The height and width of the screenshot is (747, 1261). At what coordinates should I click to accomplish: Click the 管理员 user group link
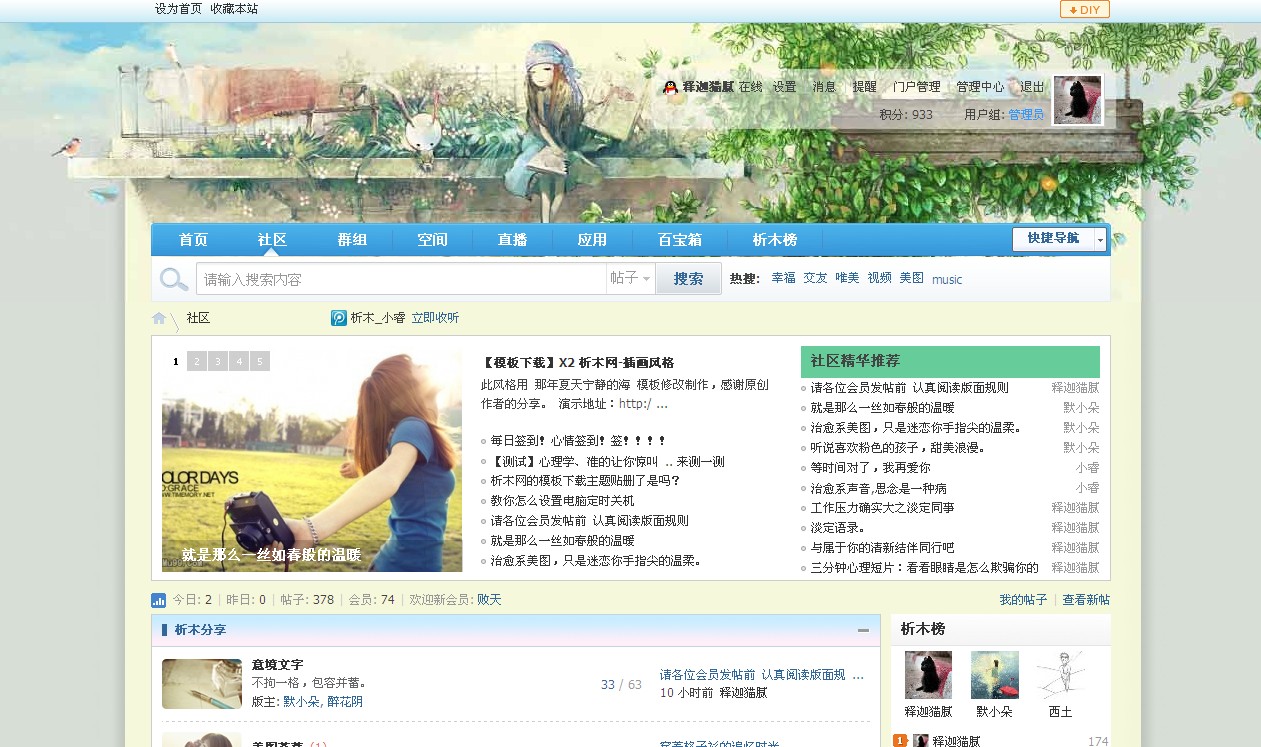[1026, 115]
